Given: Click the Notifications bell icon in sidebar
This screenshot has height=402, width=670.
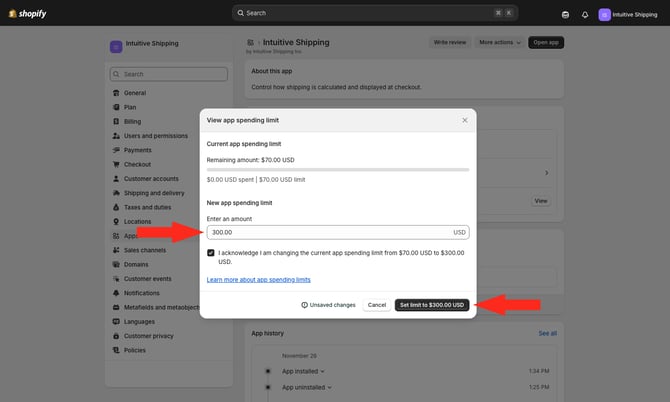Looking at the screenshot, I should [x=116, y=293].
